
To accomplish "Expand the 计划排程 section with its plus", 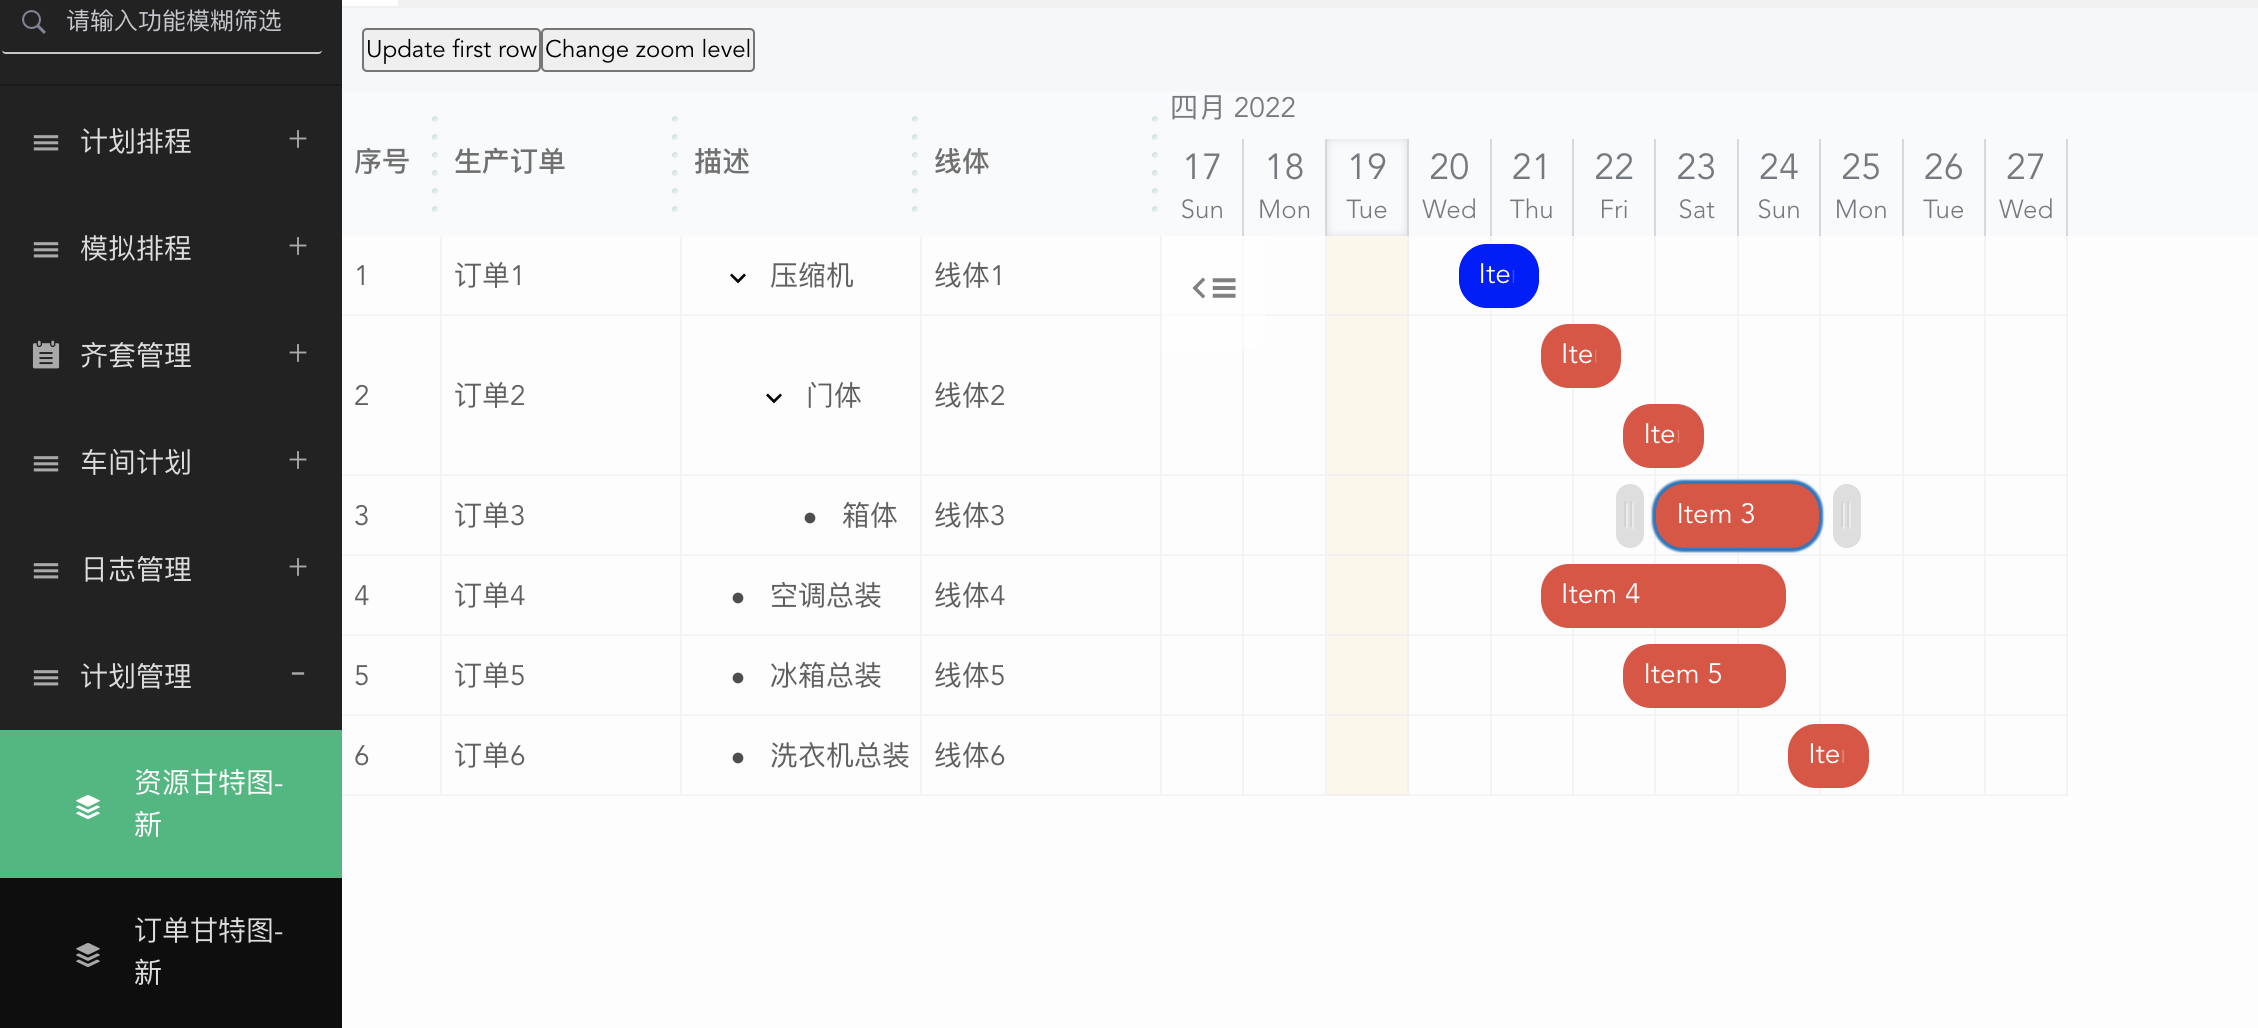I will click(x=297, y=140).
